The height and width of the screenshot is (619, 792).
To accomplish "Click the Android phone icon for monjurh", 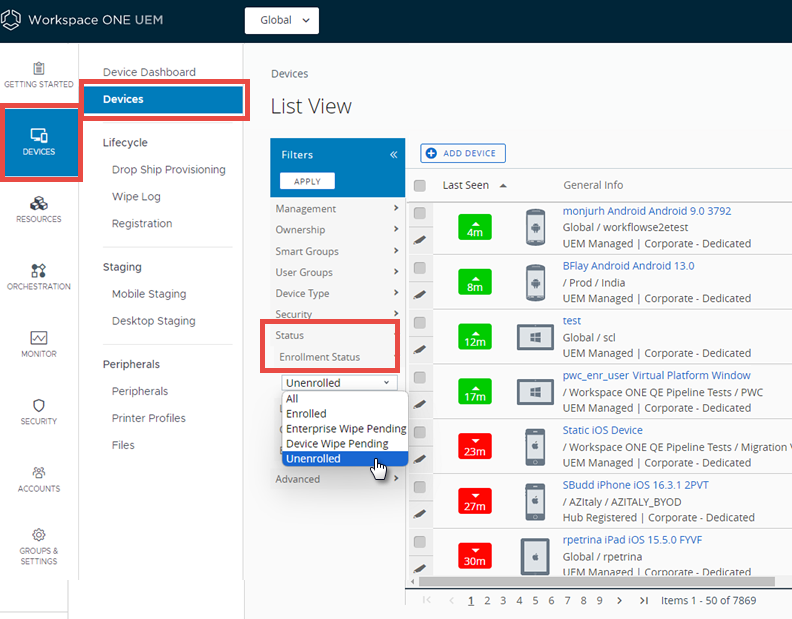I will point(535,227).
